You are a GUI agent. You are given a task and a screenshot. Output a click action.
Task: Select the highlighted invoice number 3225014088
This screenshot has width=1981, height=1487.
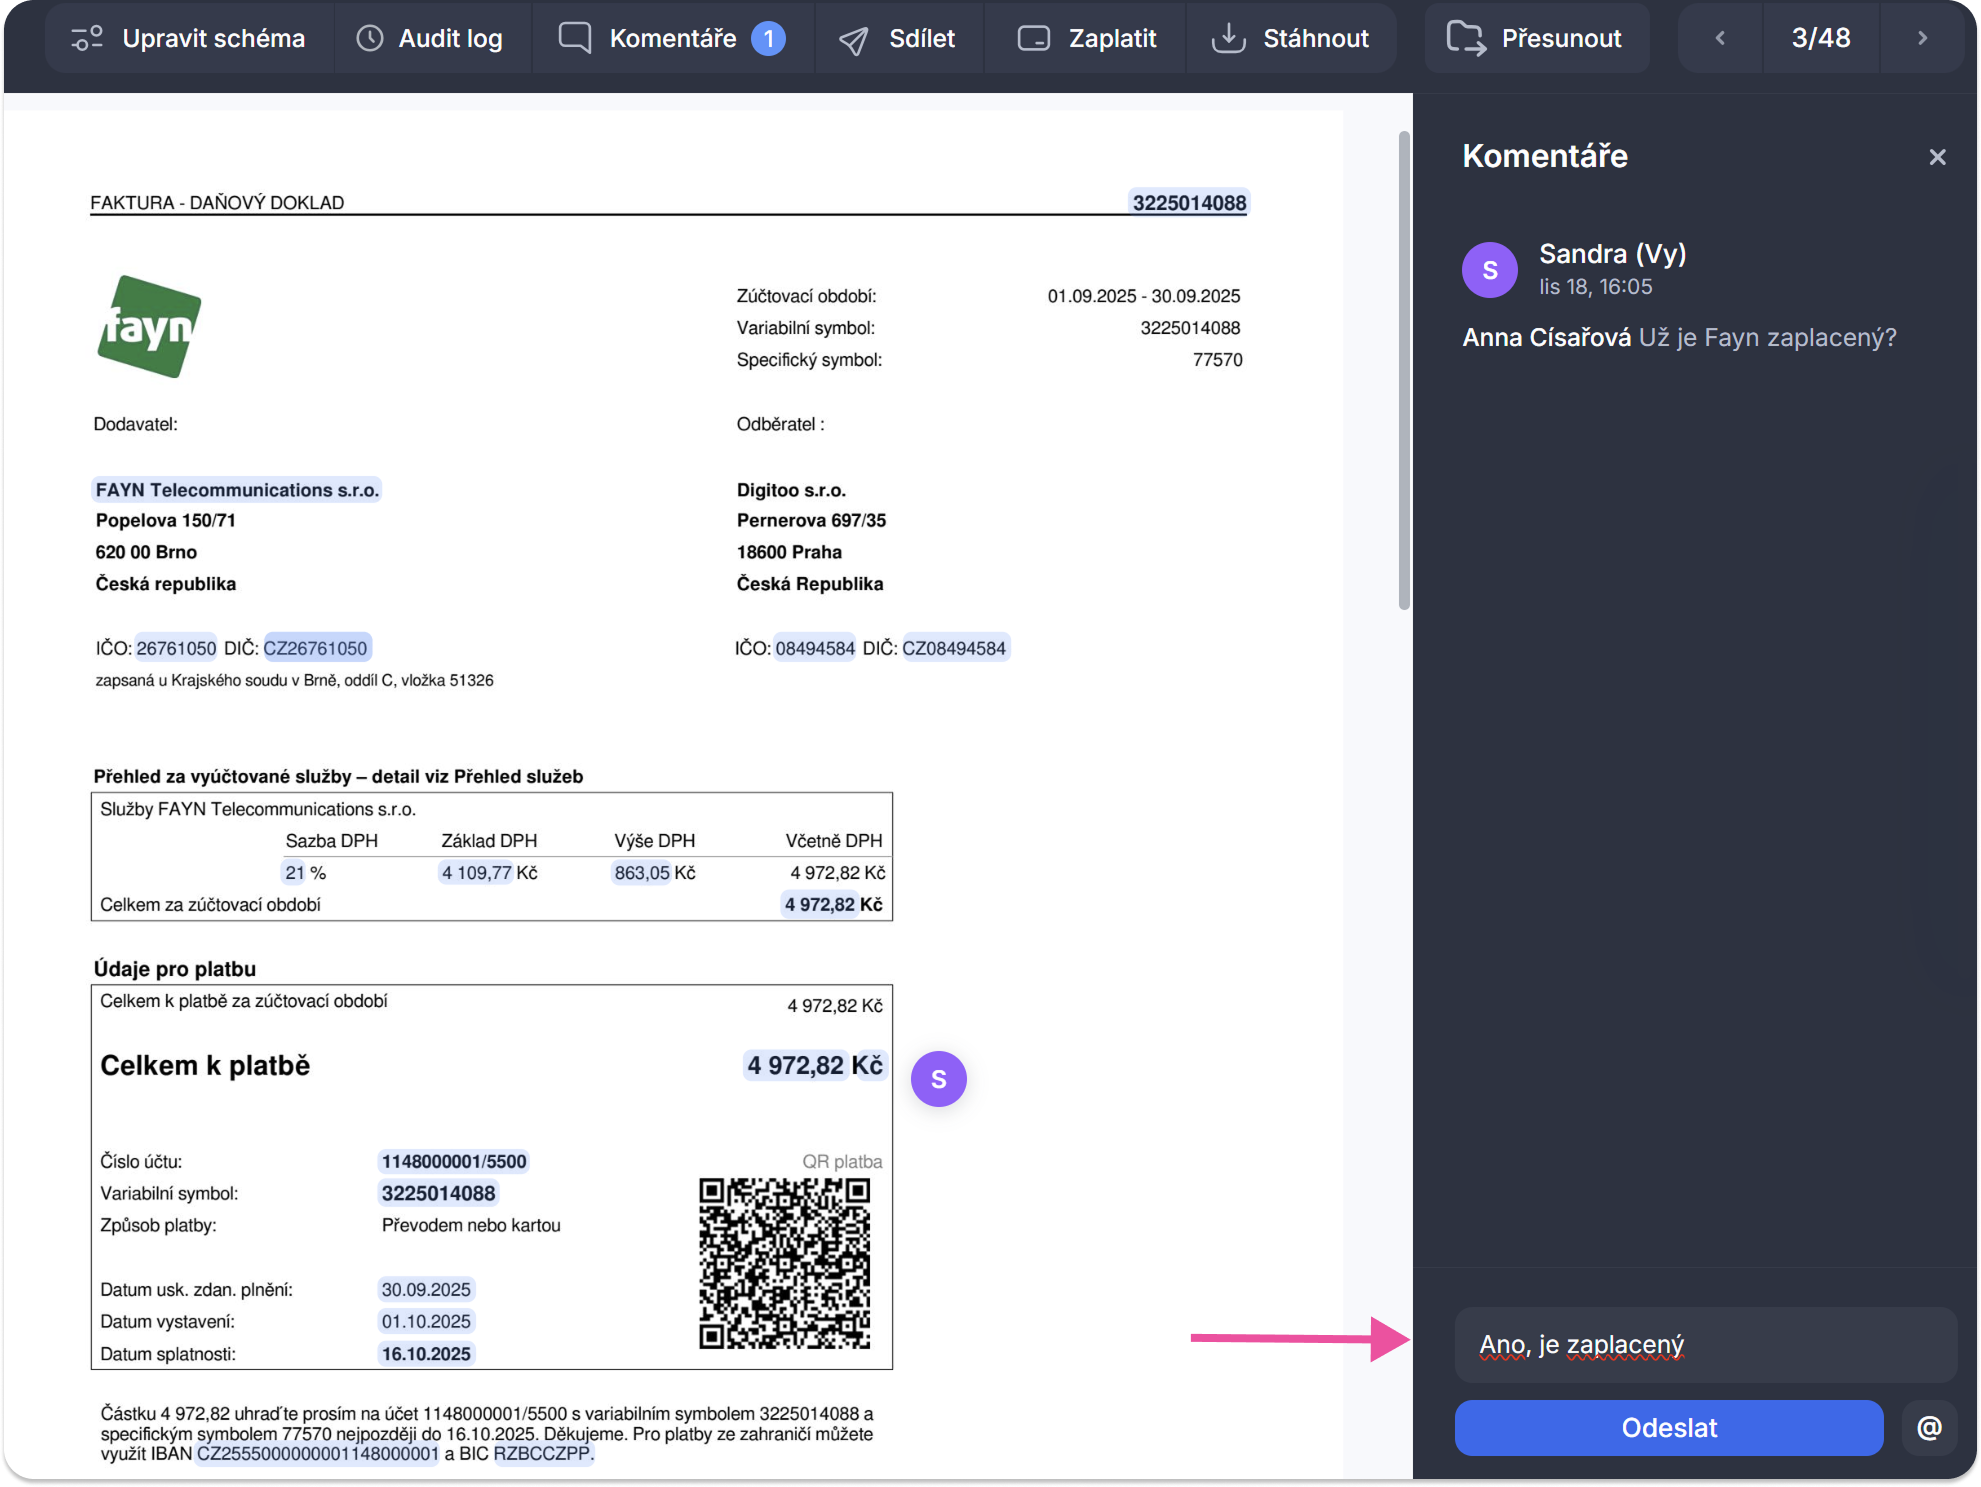(1189, 203)
